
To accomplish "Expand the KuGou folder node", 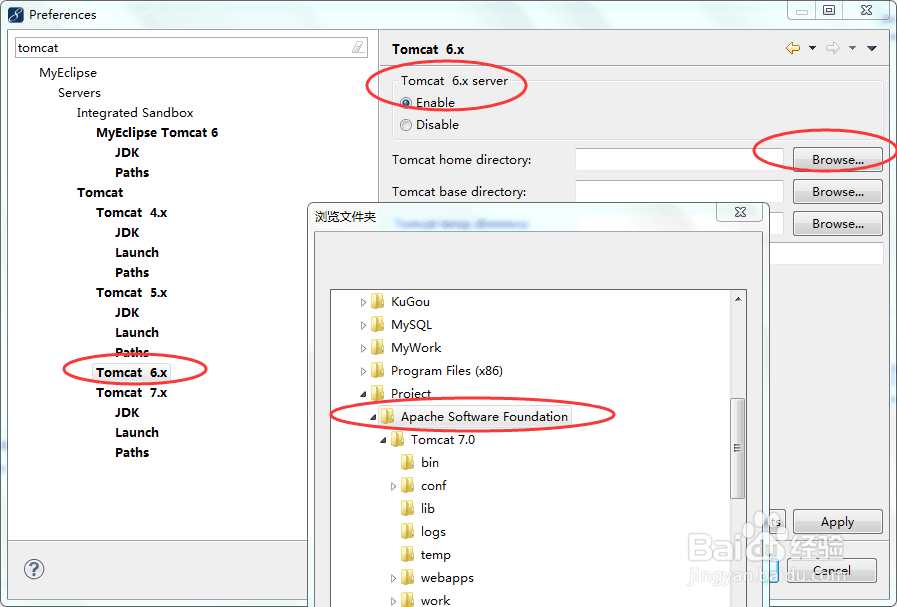I will (363, 302).
